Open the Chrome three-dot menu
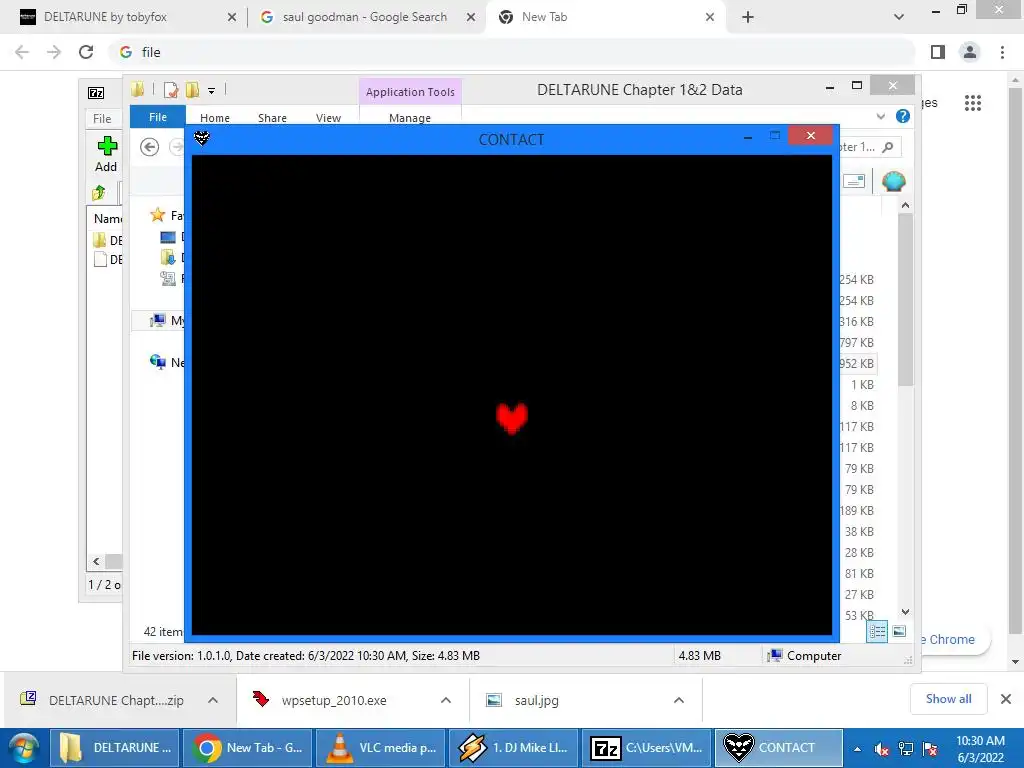The image size is (1024, 768). (x=1002, y=52)
